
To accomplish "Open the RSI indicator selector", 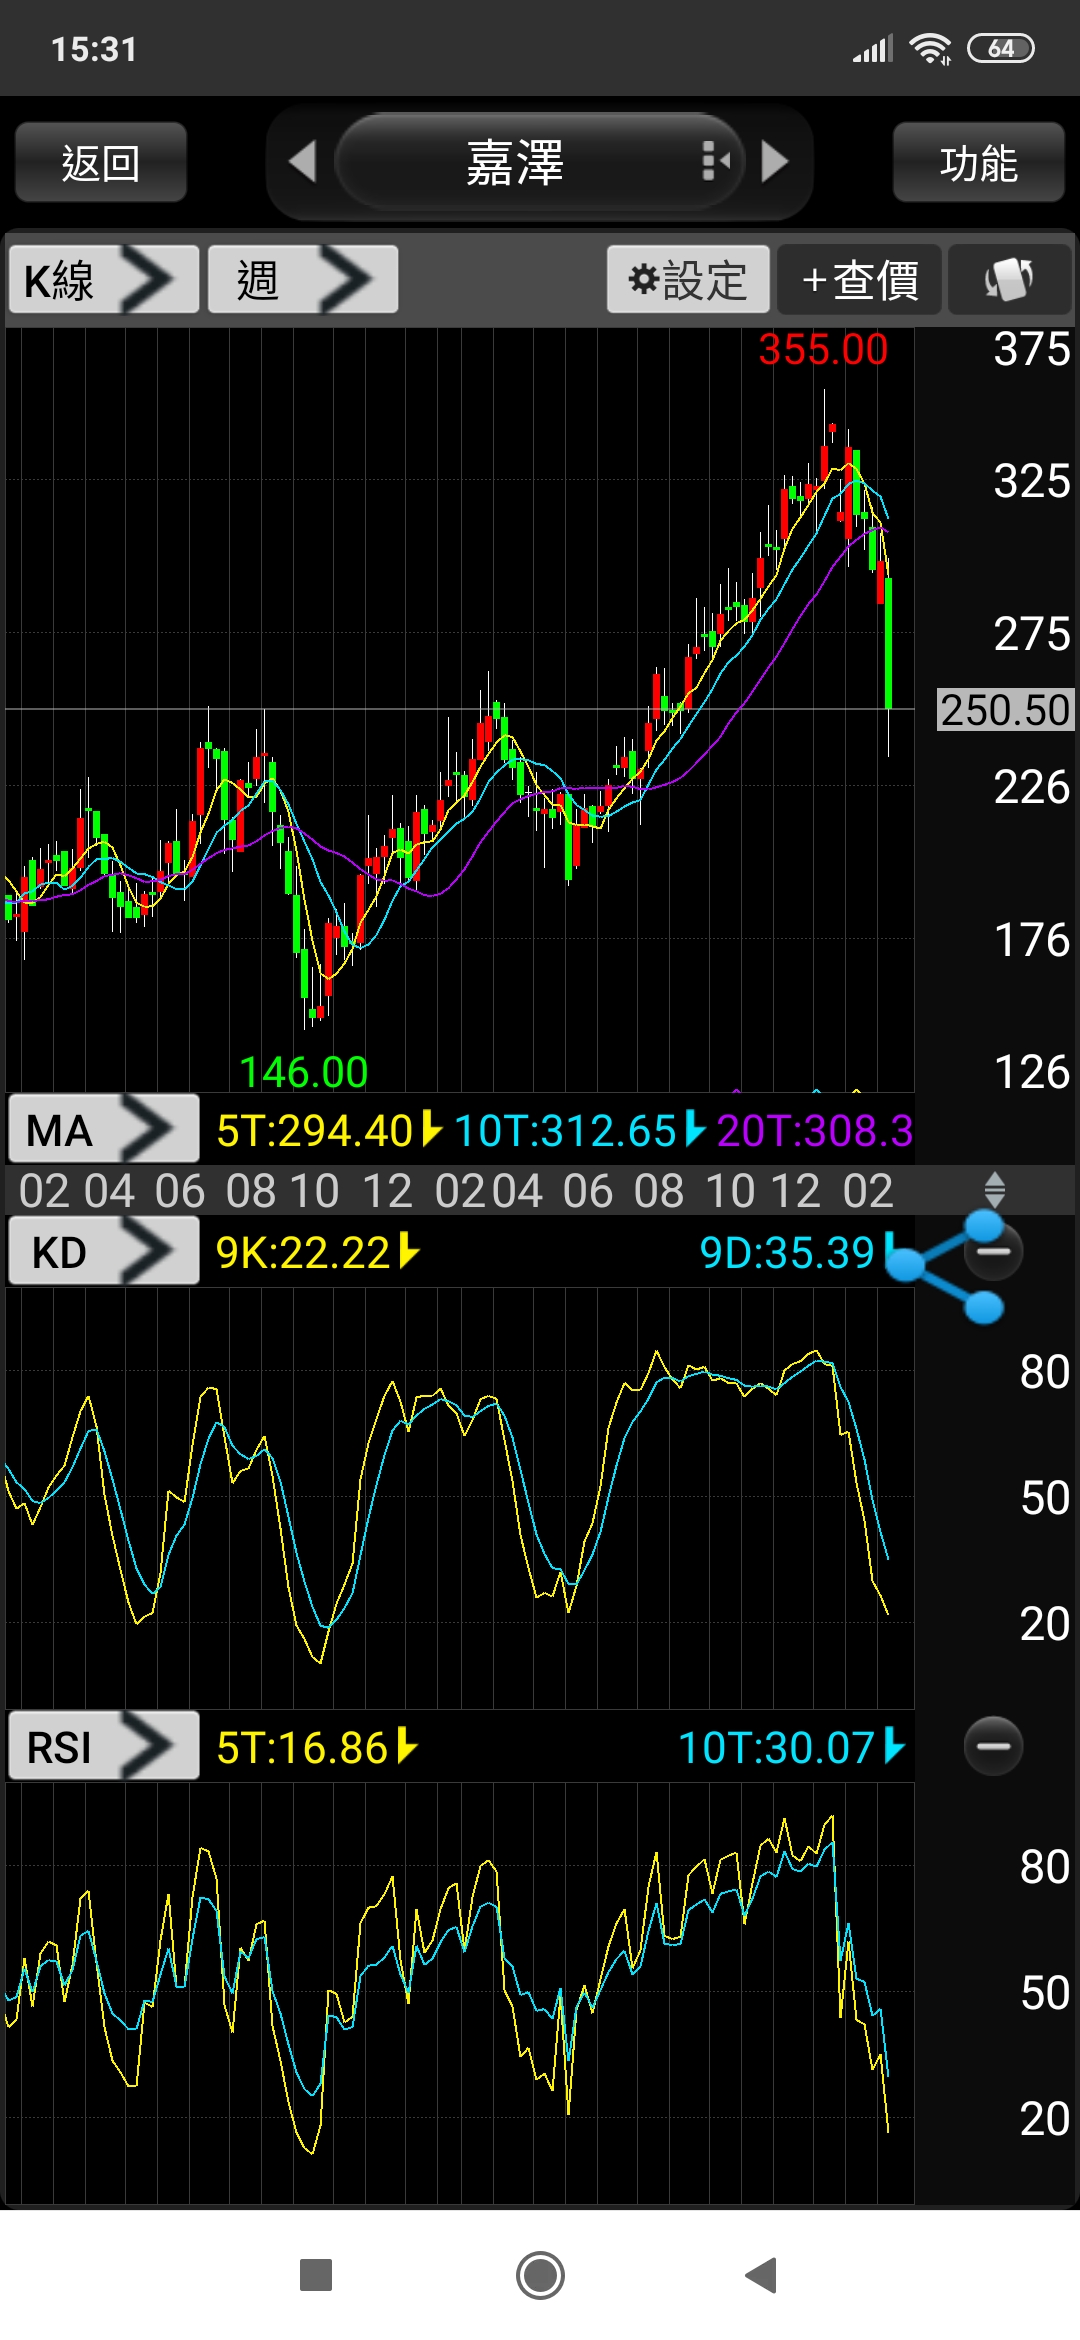I will (x=103, y=1747).
